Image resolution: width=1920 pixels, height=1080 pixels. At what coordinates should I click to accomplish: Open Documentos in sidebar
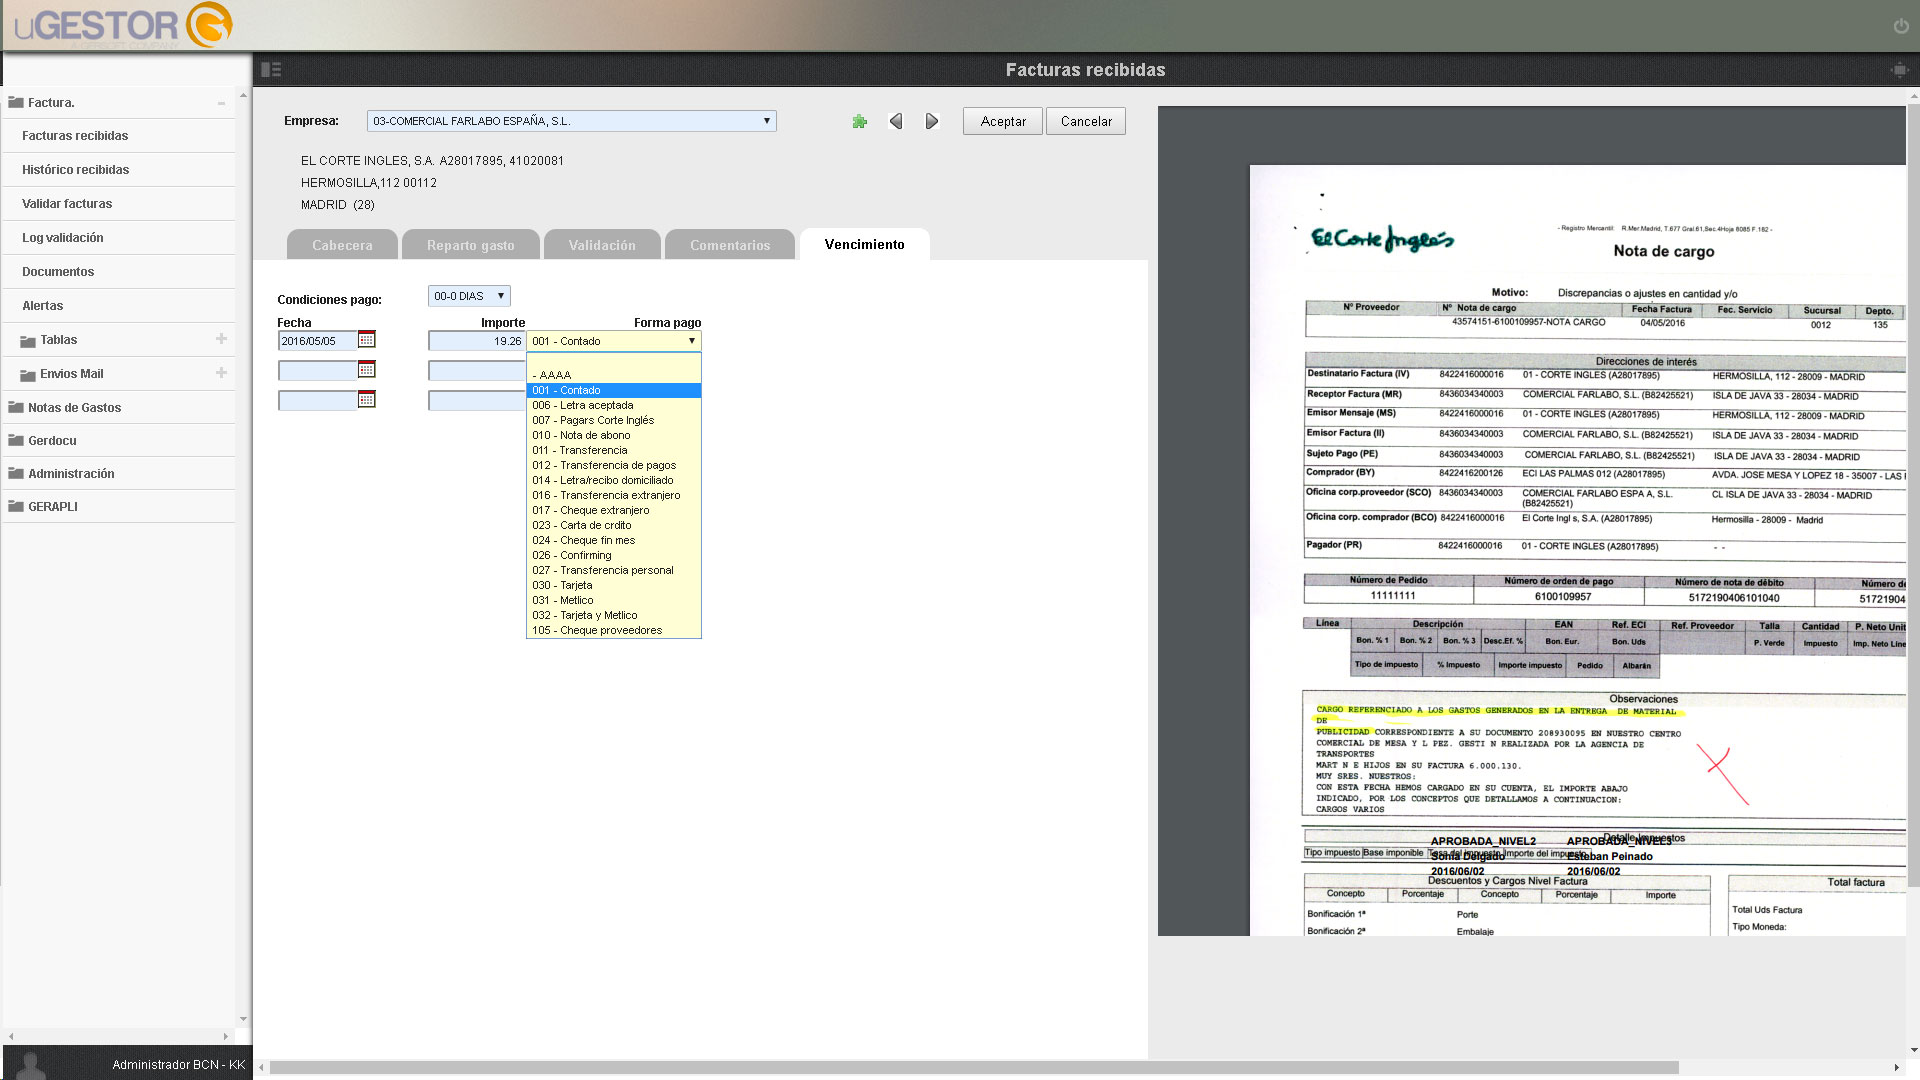click(x=119, y=272)
